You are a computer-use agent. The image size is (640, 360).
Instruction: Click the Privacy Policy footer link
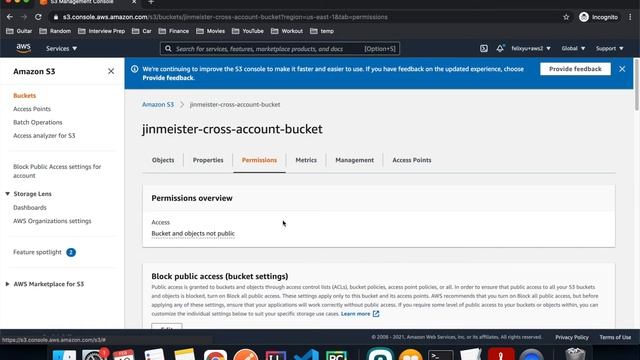pyautogui.click(x=571, y=337)
